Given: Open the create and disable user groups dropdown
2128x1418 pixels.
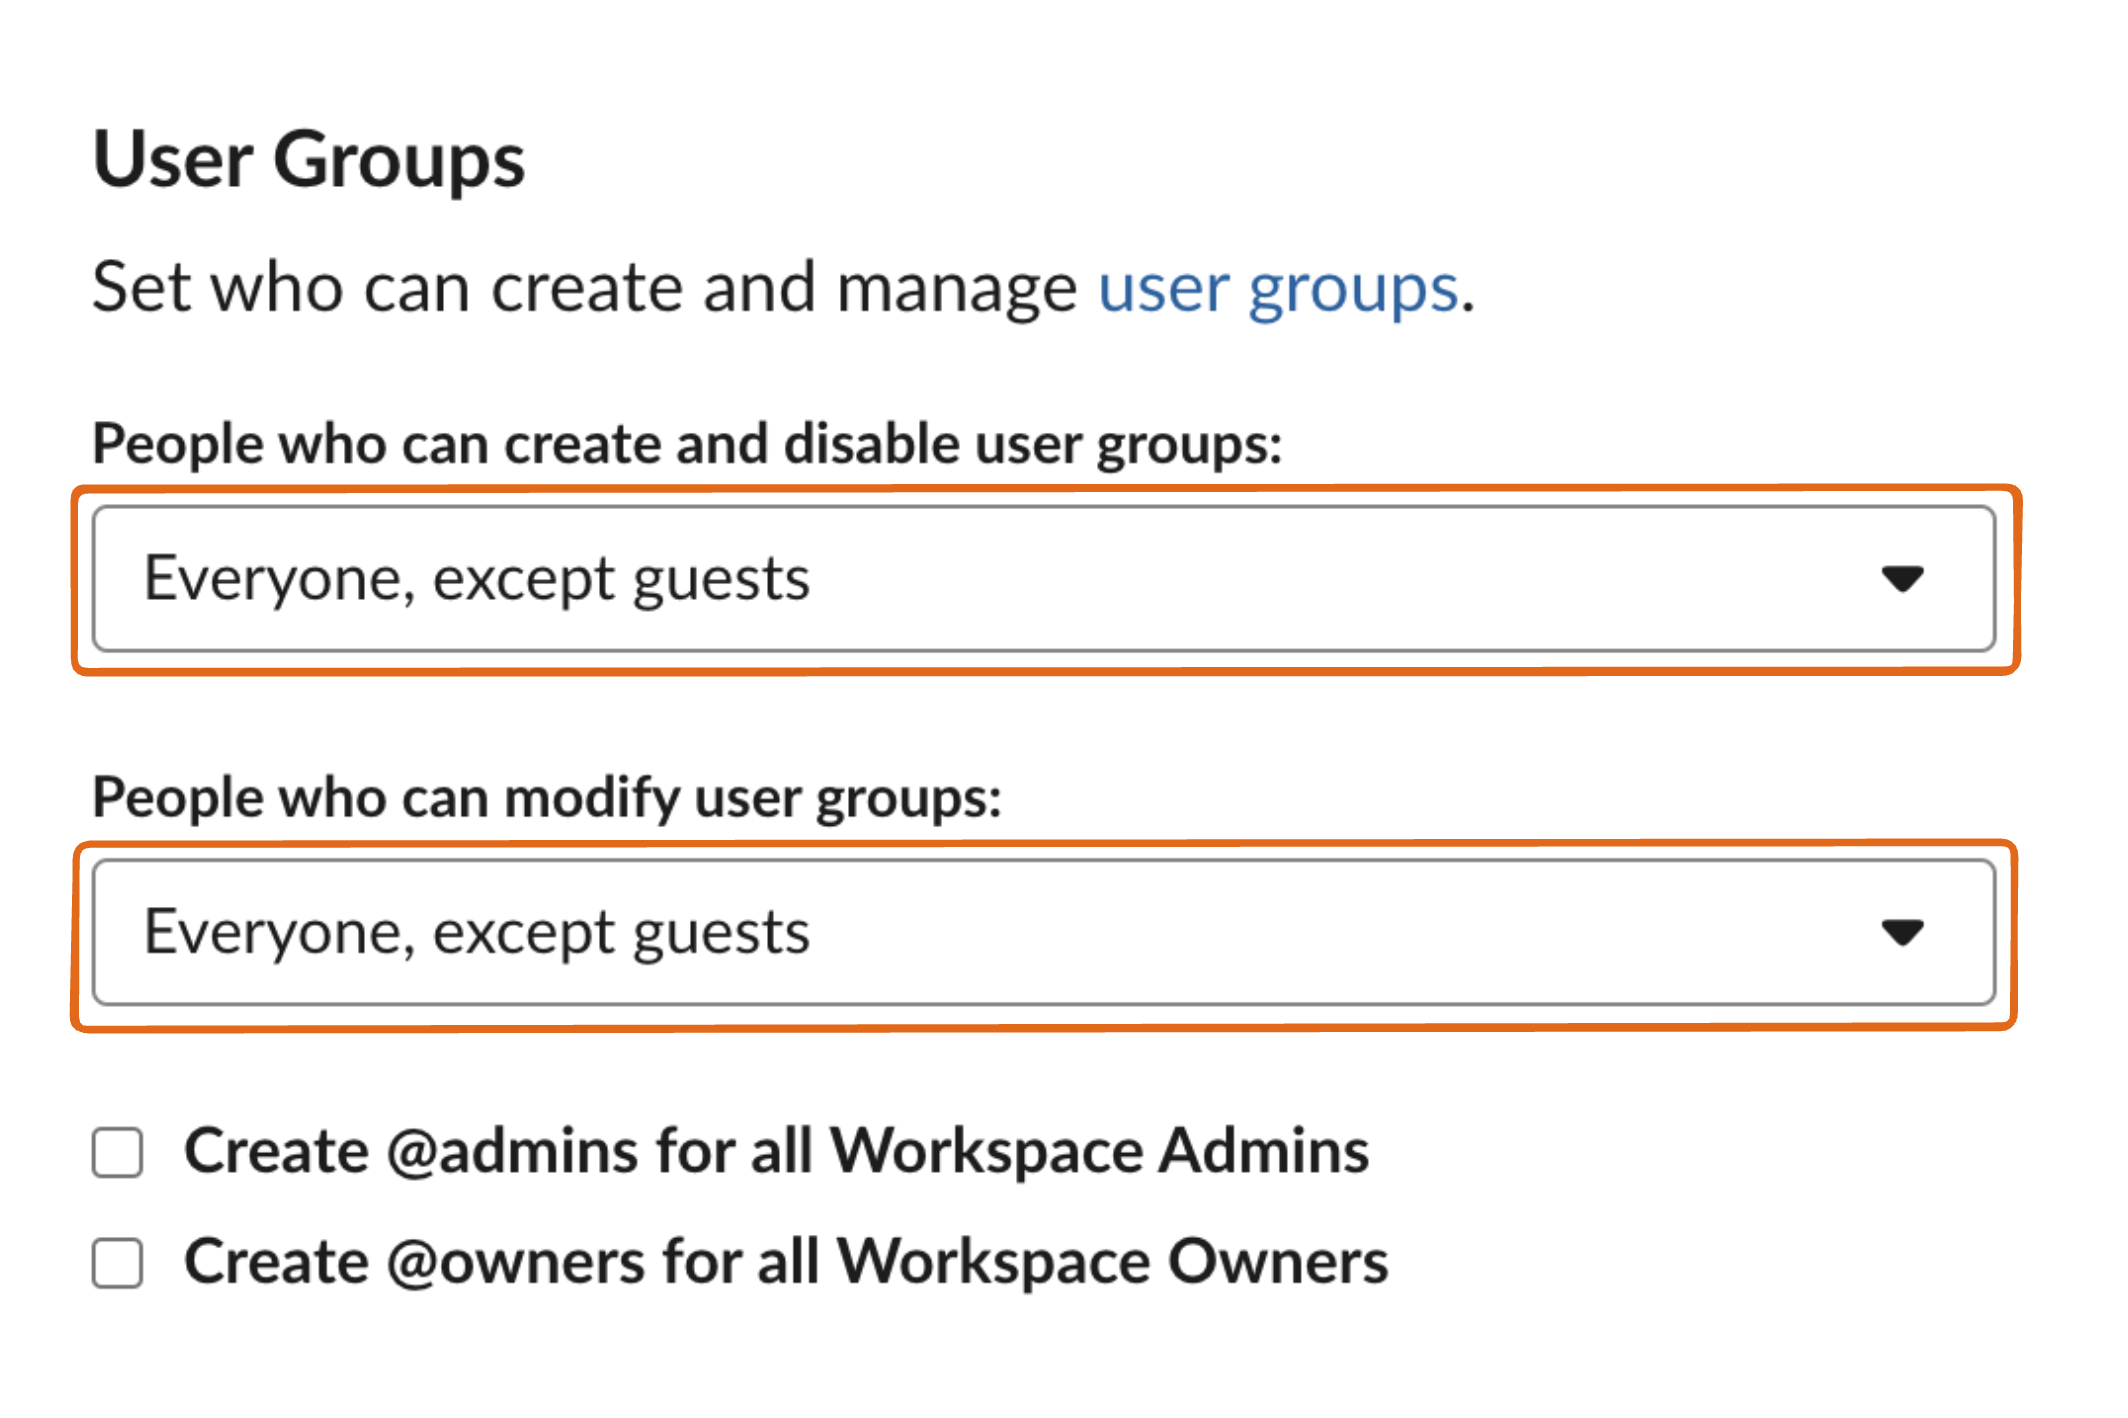Looking at the screenshot, I should 1043,579.
